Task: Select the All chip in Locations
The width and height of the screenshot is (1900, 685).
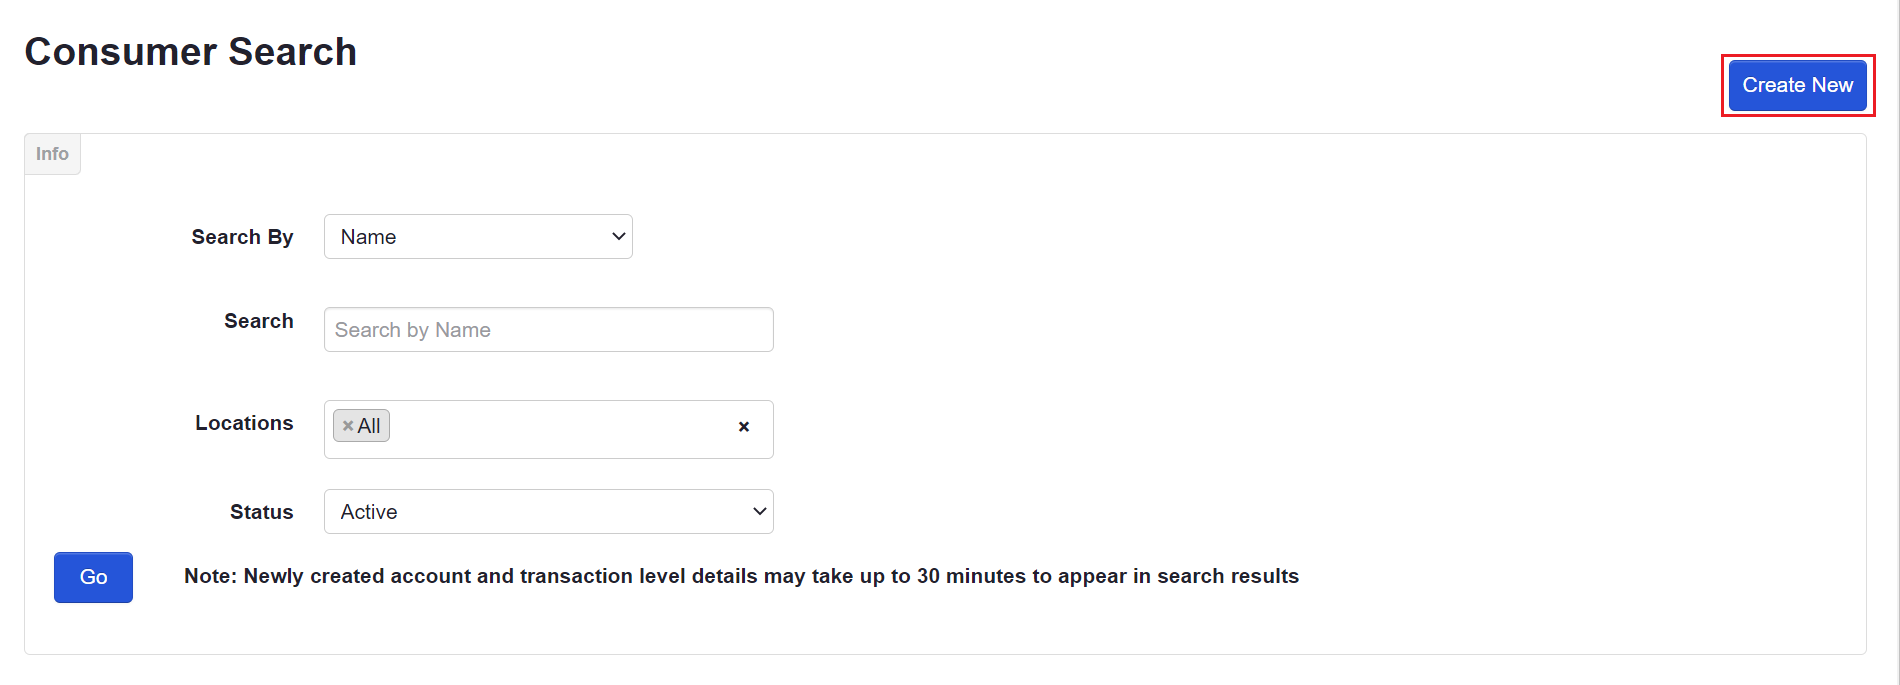Action: (361, 426)
